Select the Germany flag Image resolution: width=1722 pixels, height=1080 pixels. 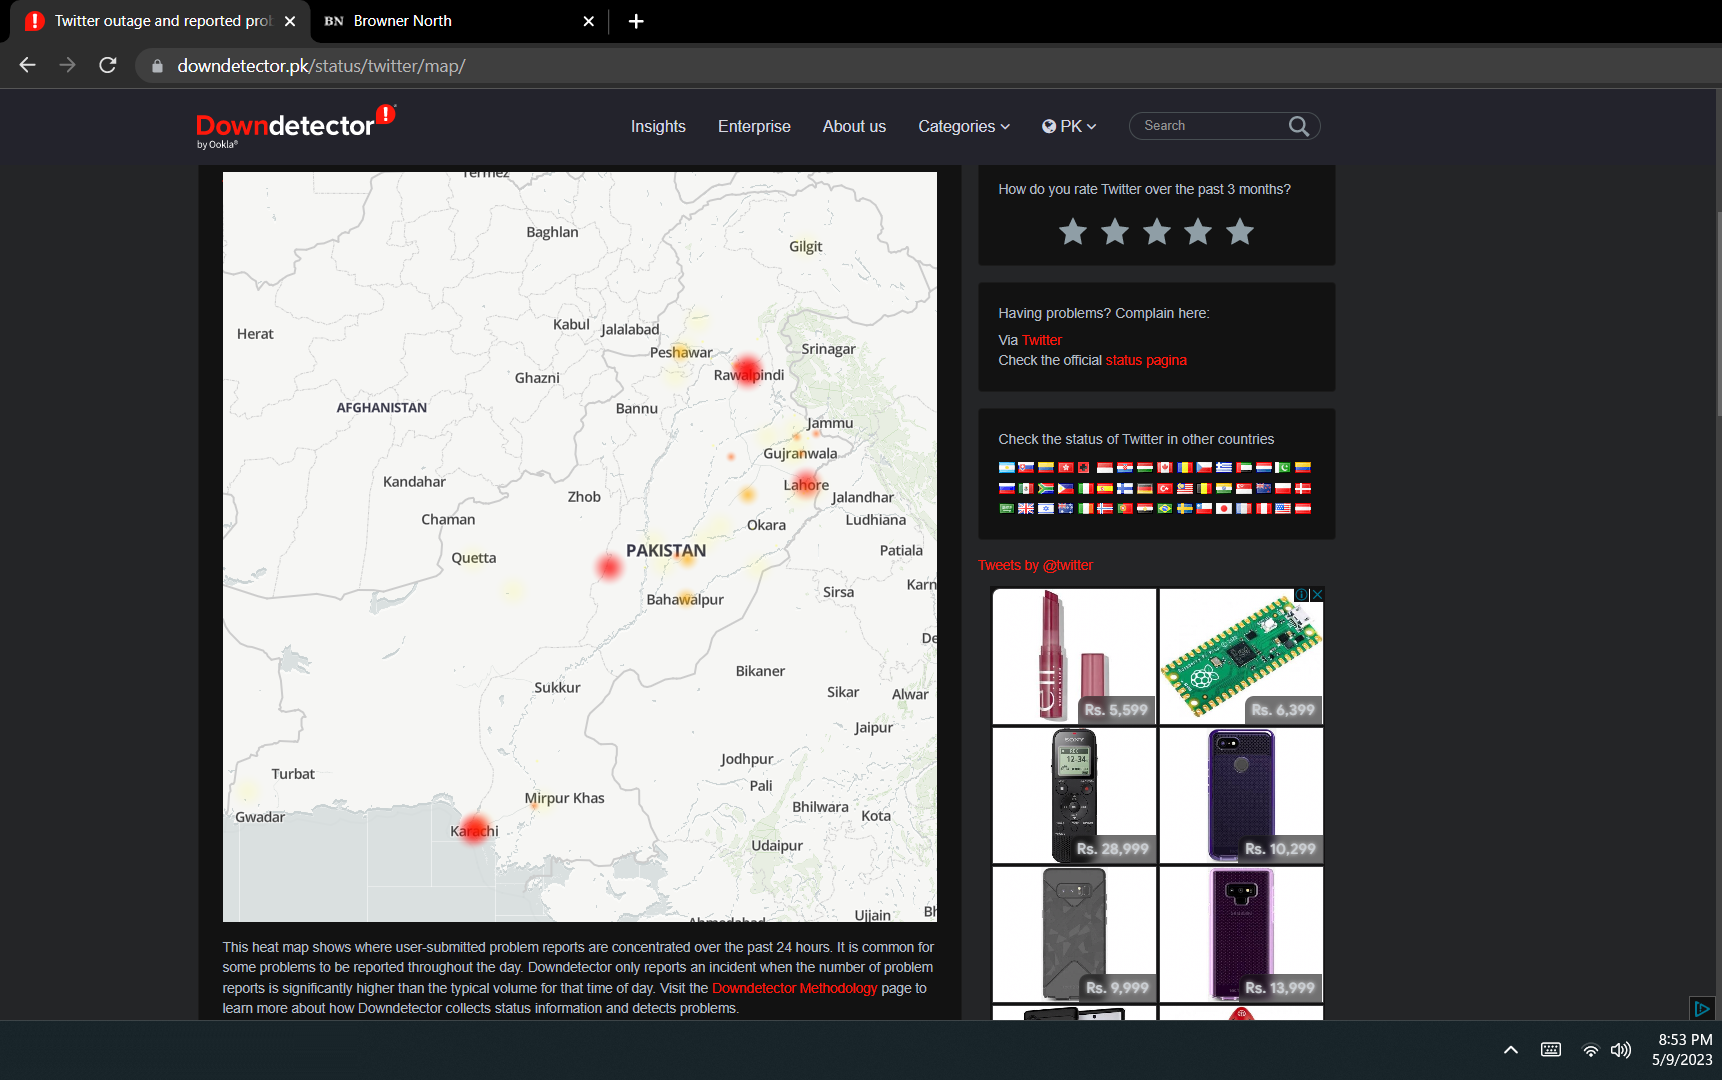coord(1145,488)
